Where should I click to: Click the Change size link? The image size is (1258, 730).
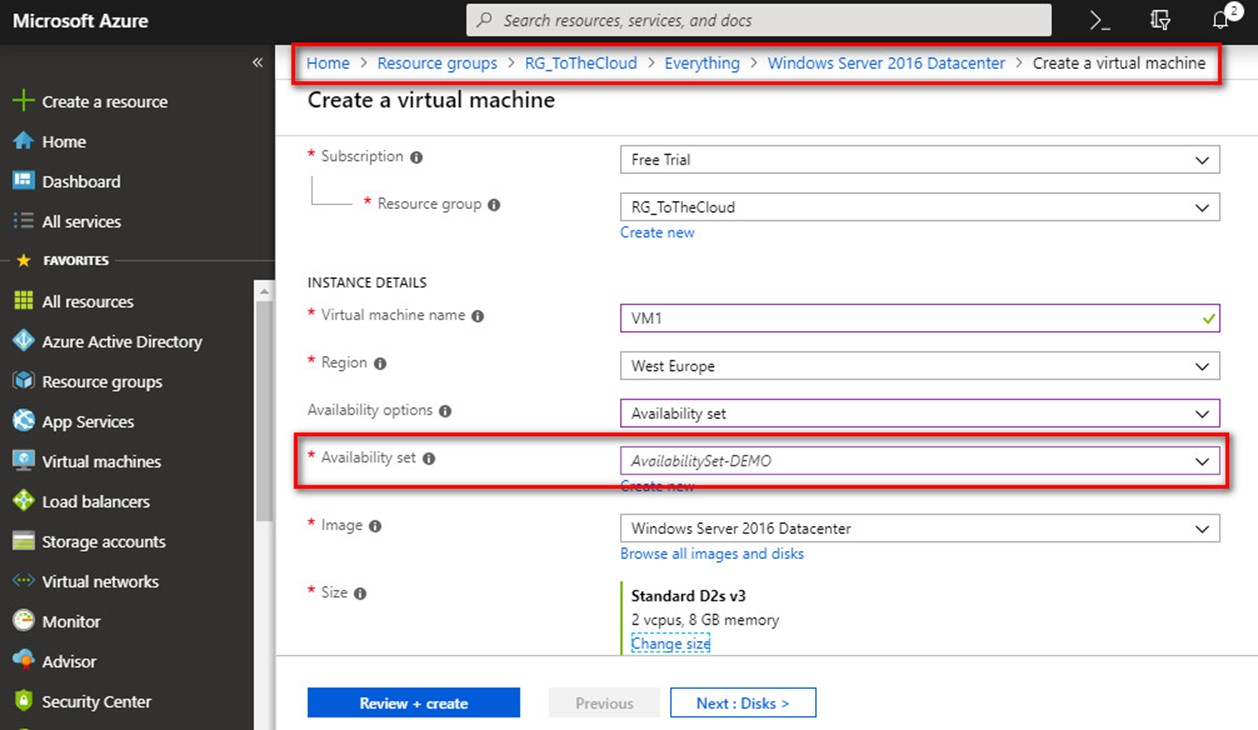tap(671, 644)
